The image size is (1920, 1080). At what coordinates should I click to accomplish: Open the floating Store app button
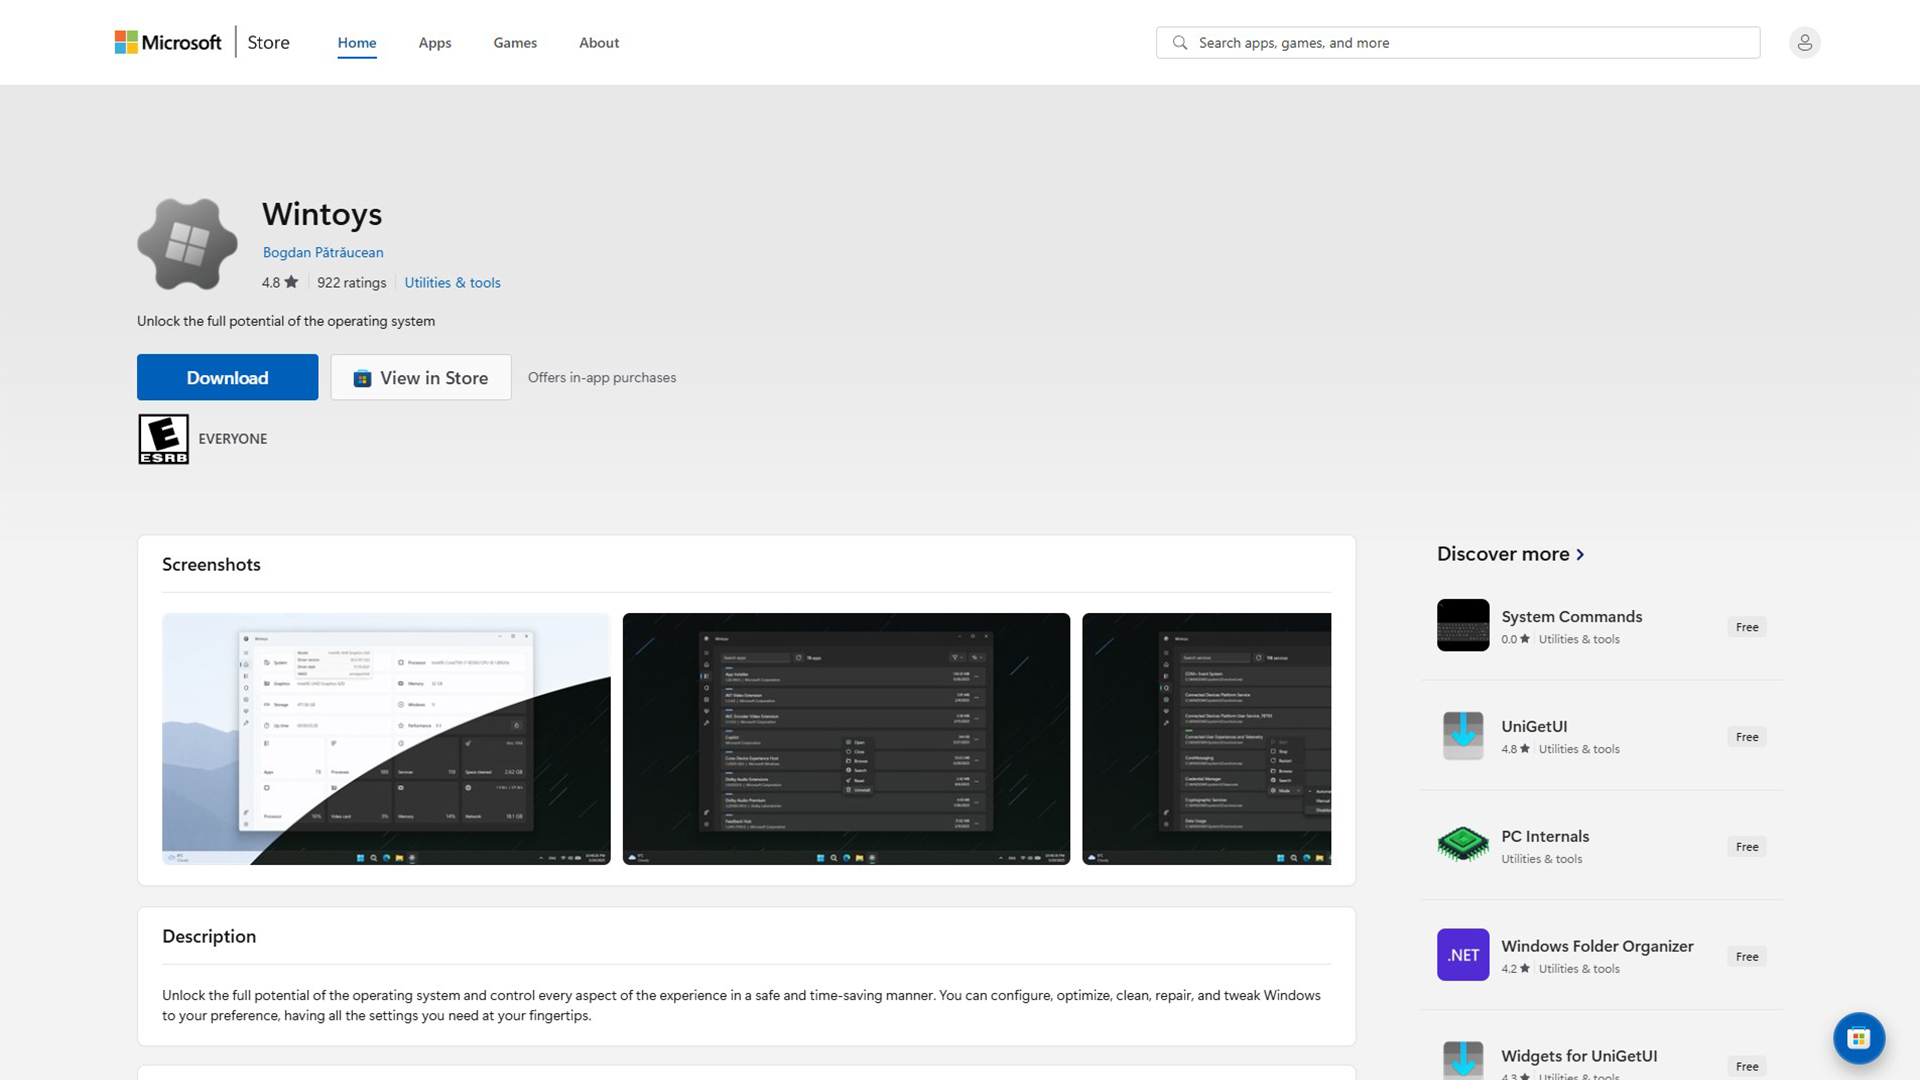[x=1859, y=1038]
